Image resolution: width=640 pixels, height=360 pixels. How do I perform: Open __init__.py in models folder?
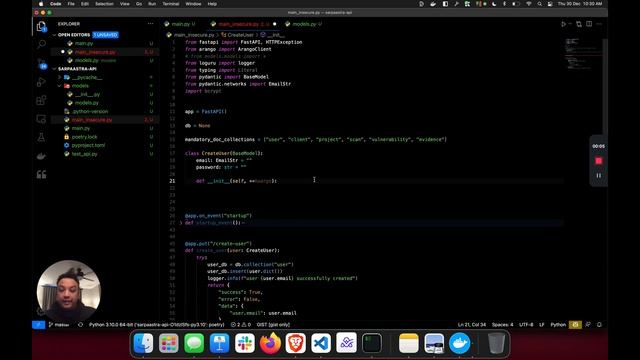click(x=87, y=94)
